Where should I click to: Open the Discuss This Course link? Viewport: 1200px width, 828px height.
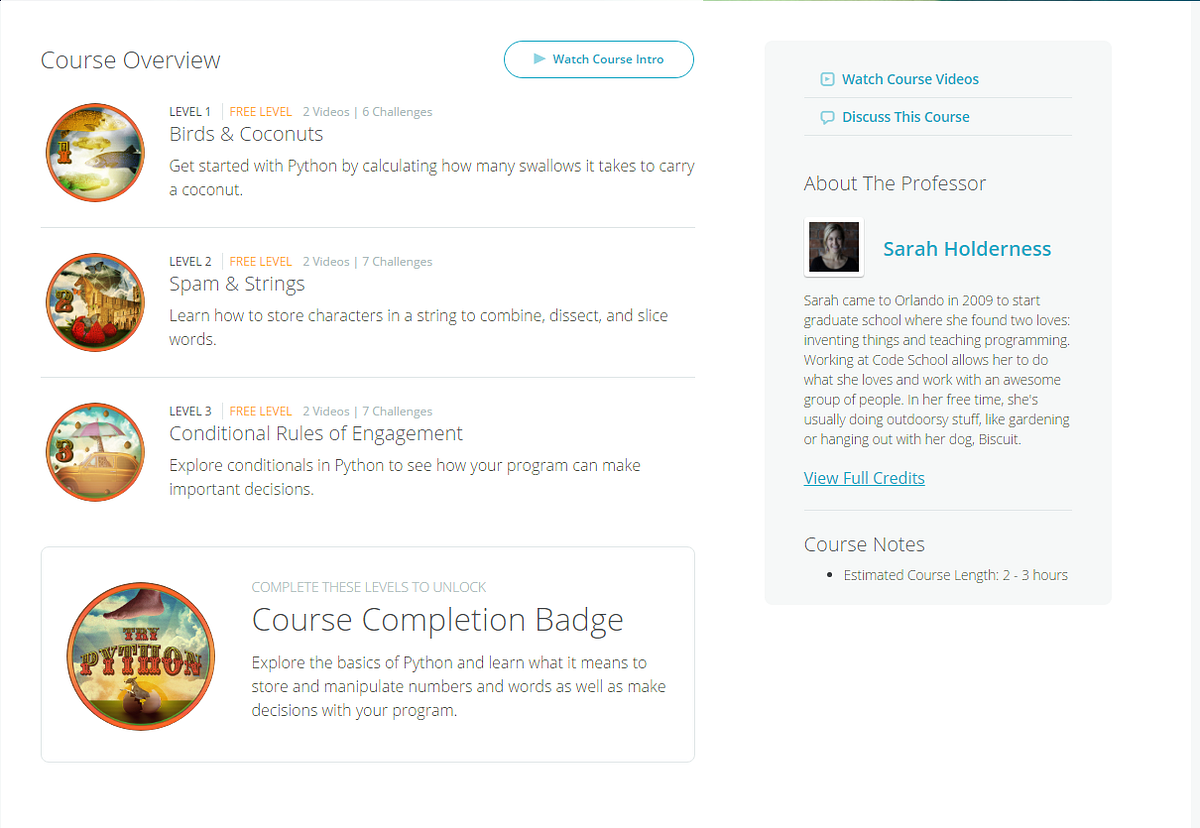point(903,117)
